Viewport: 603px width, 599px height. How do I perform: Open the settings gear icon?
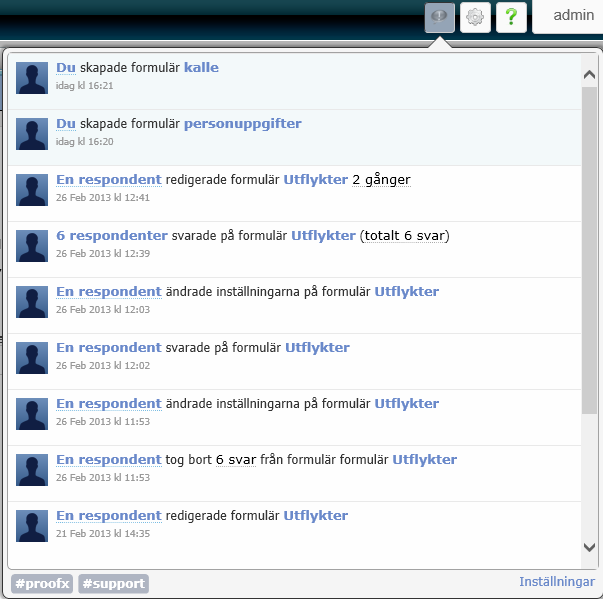(476, 18)
